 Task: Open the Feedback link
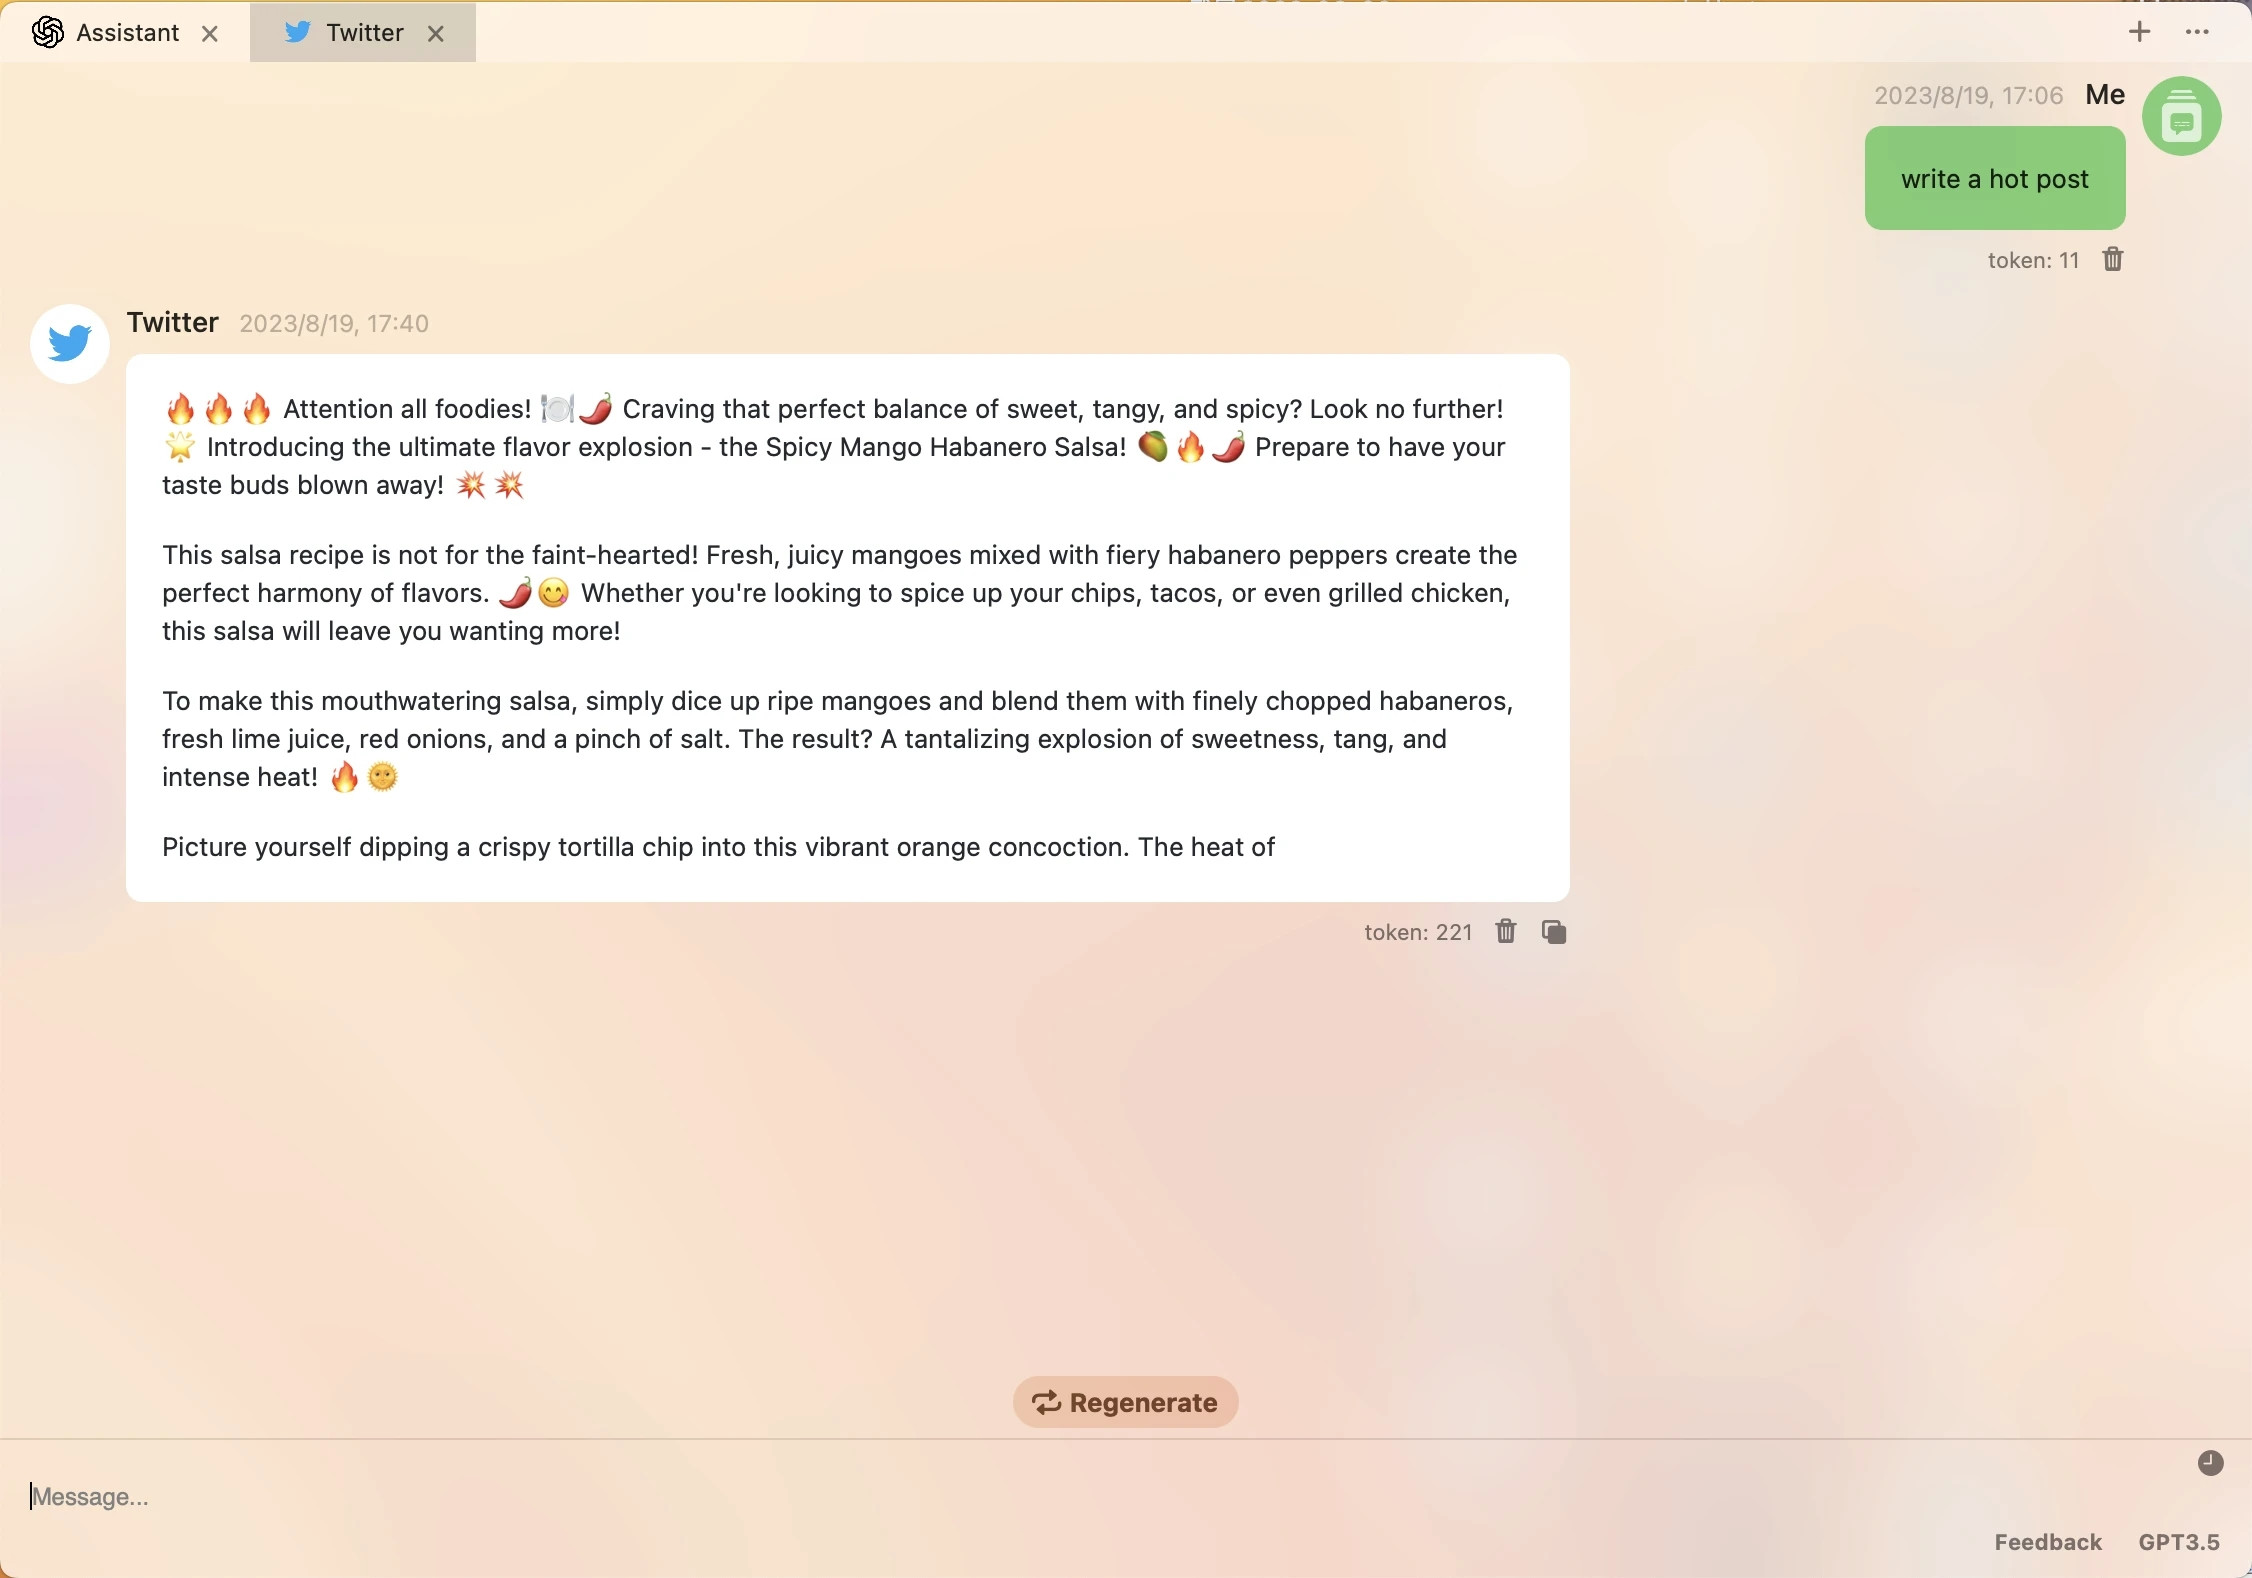[x=2048, y=1542]
